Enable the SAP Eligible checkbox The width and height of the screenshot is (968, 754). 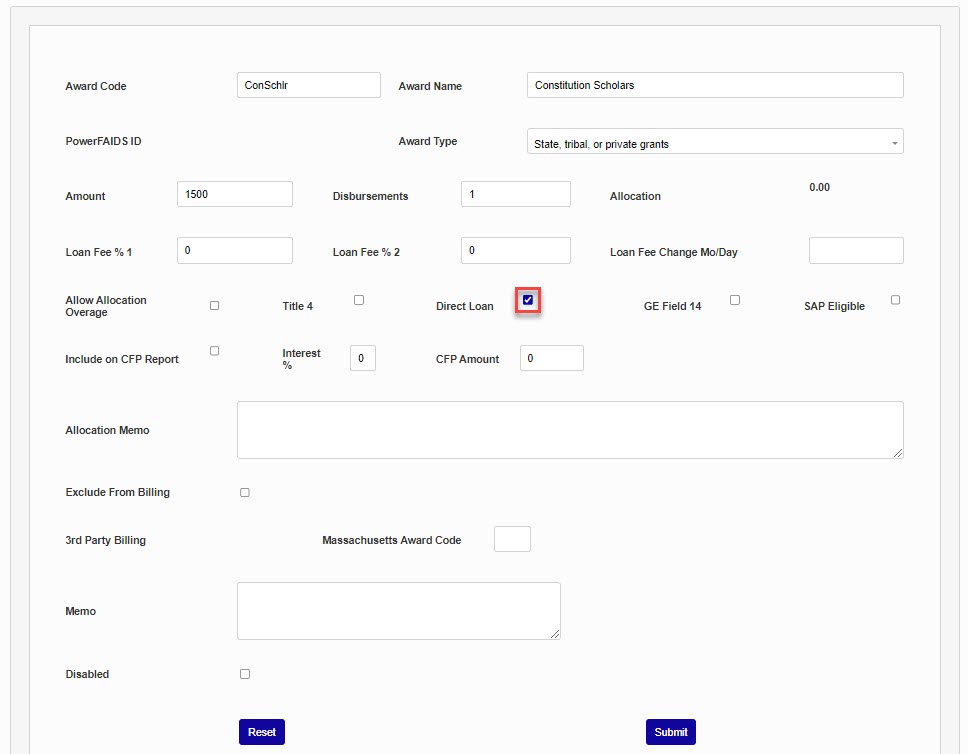[x=895, y=300]
